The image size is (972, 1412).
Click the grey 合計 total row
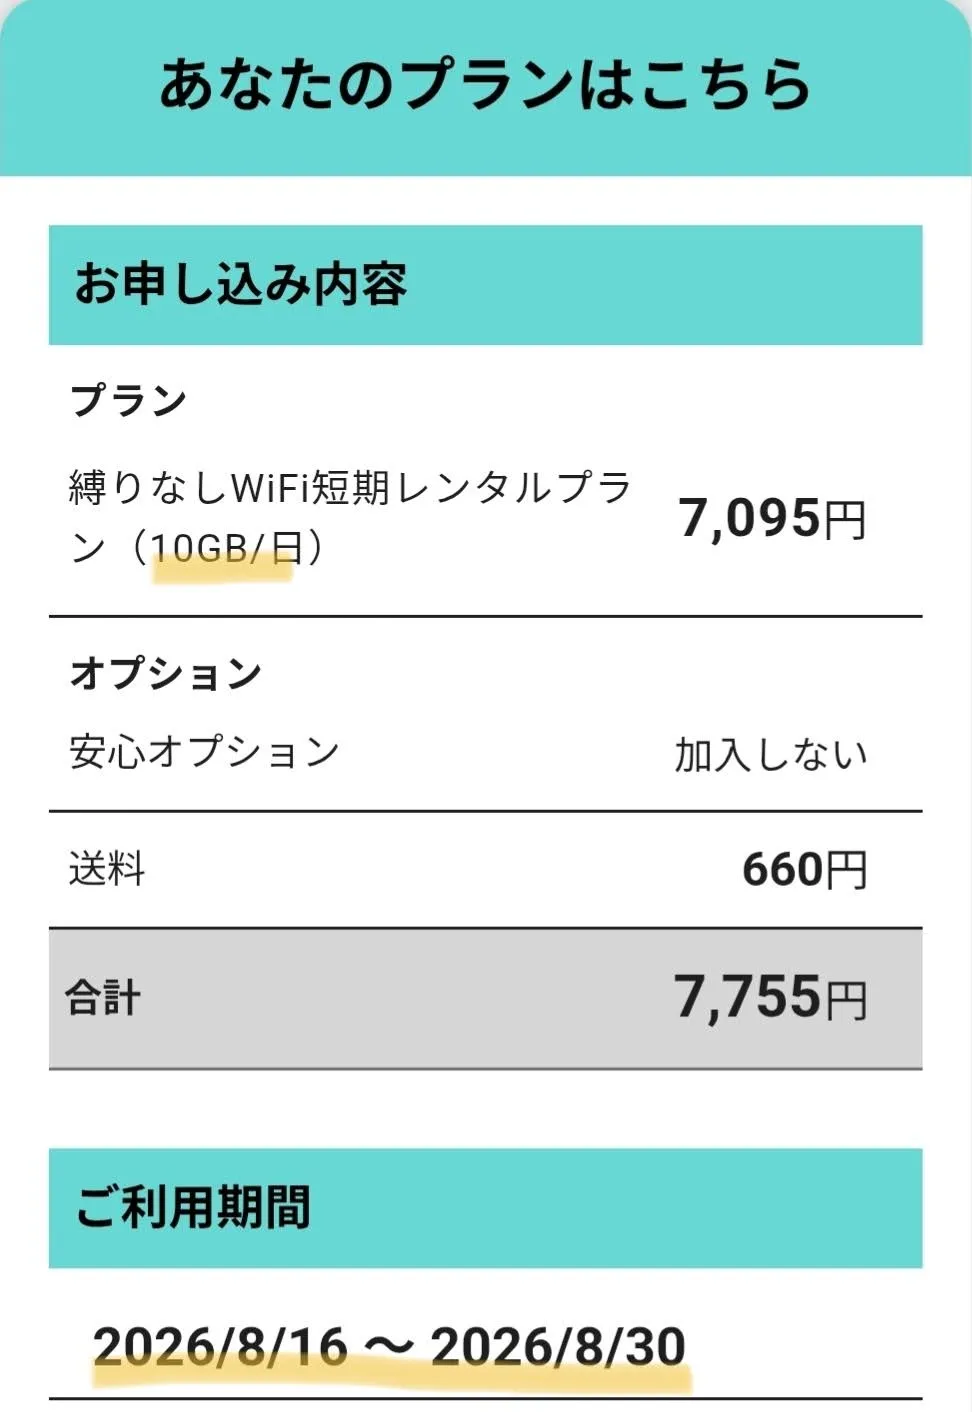[485, 998]
